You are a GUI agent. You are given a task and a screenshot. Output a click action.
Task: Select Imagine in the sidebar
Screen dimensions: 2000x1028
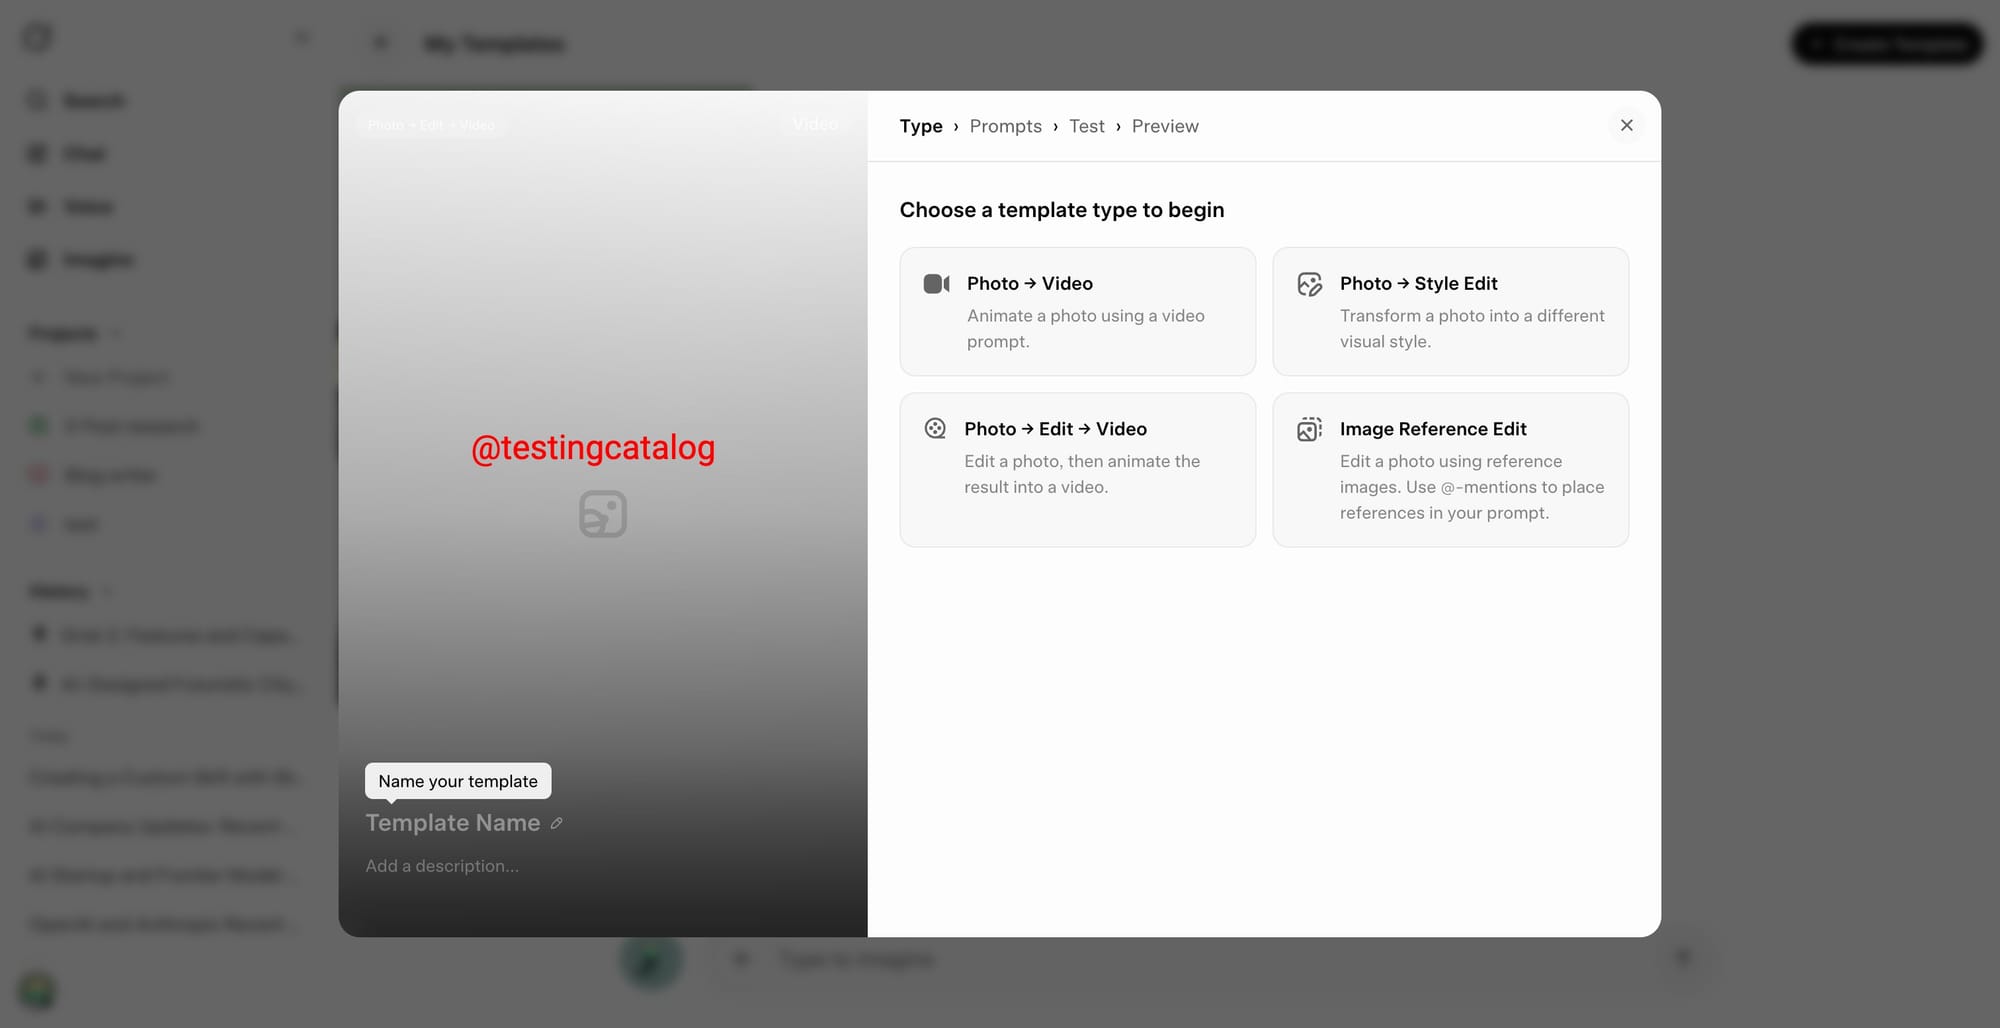point(99,259)
